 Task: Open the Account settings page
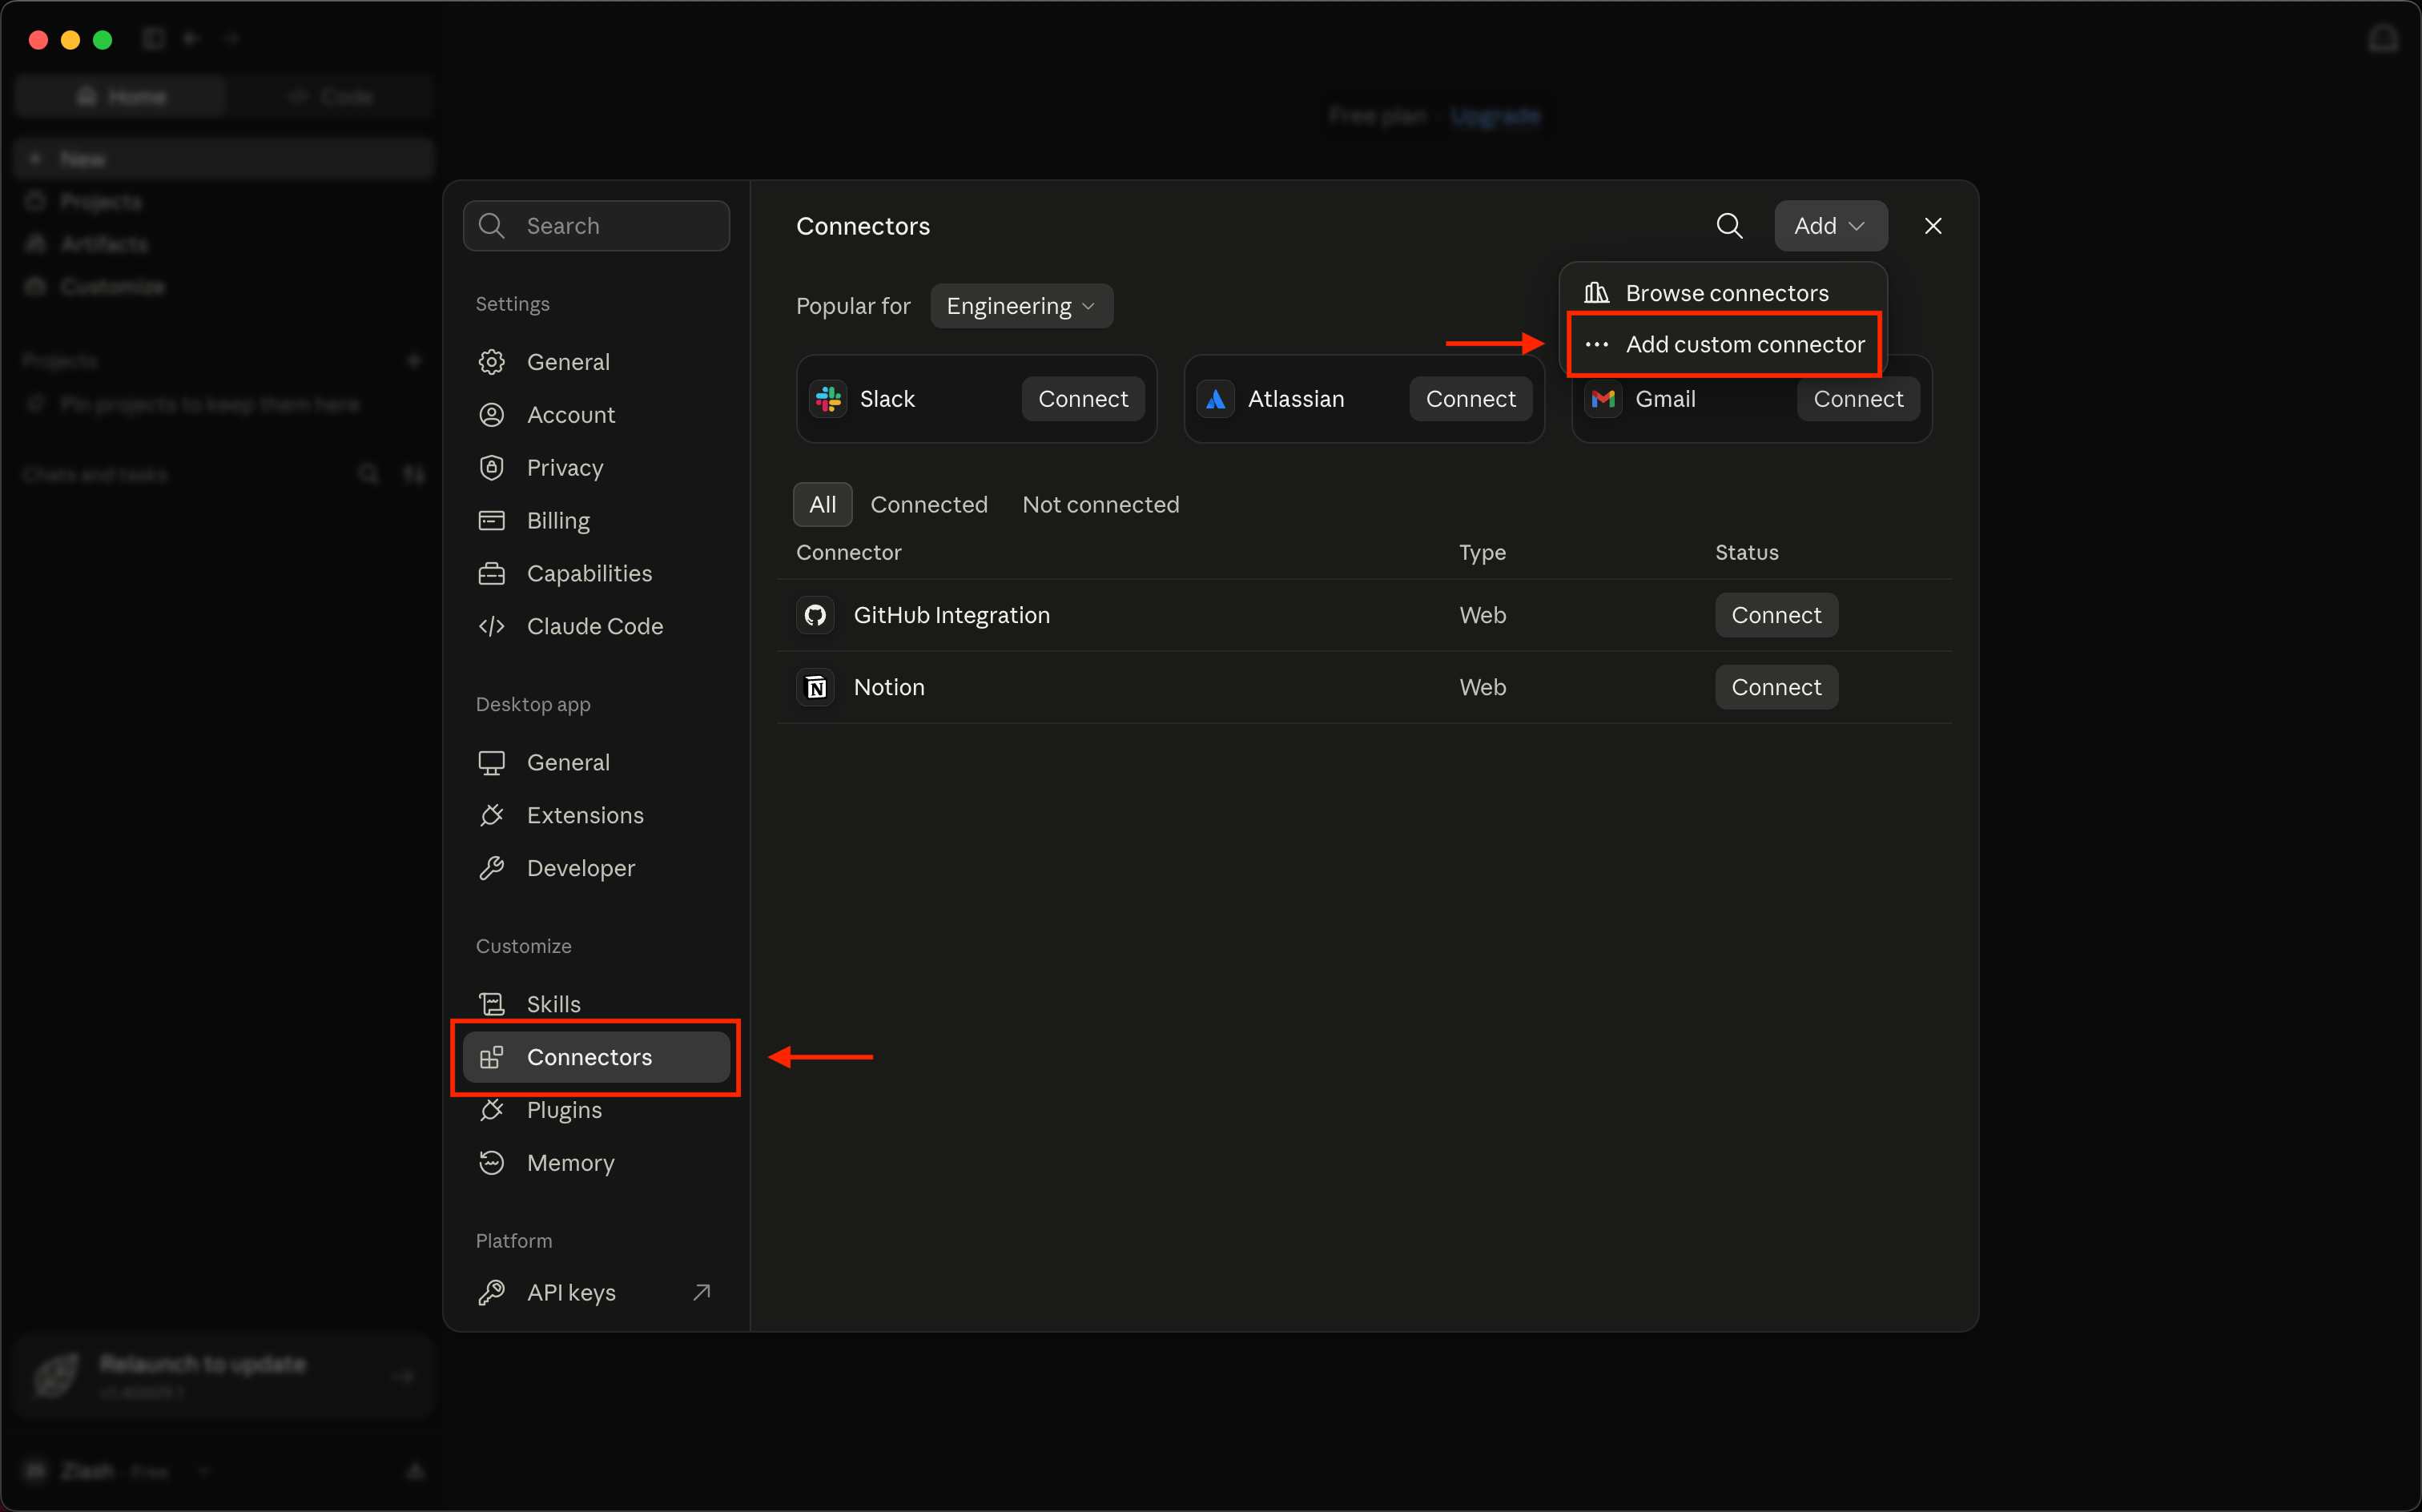tap(596, 415)
